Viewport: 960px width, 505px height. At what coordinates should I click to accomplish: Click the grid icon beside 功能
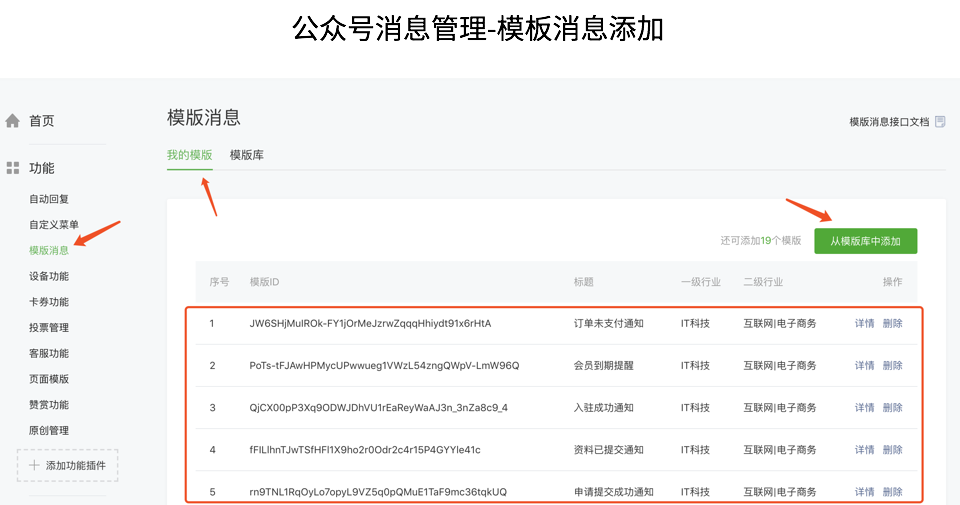tap(13, 168)
